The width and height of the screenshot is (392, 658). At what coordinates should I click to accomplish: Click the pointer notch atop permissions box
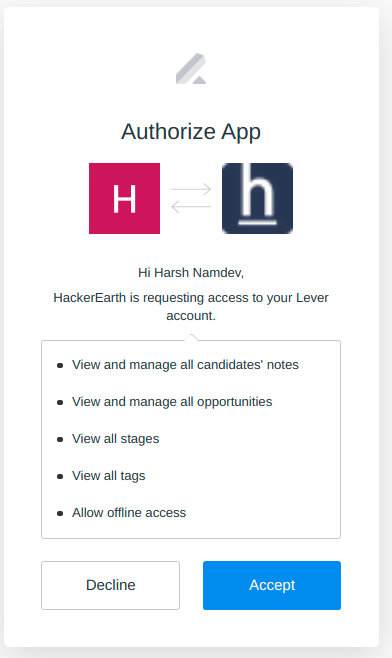pyautogui.click(x=191, y=337)
